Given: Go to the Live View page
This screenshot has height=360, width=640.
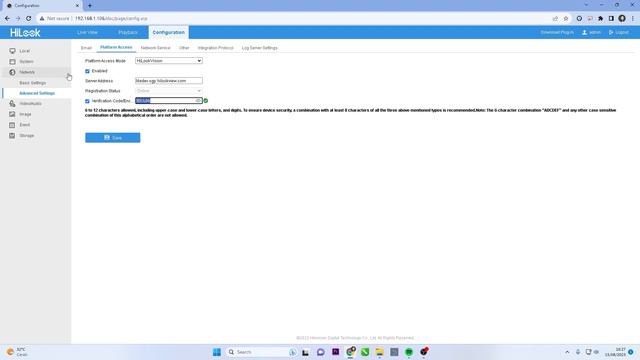Looking at the screenshot, I should tap(87, 32).
